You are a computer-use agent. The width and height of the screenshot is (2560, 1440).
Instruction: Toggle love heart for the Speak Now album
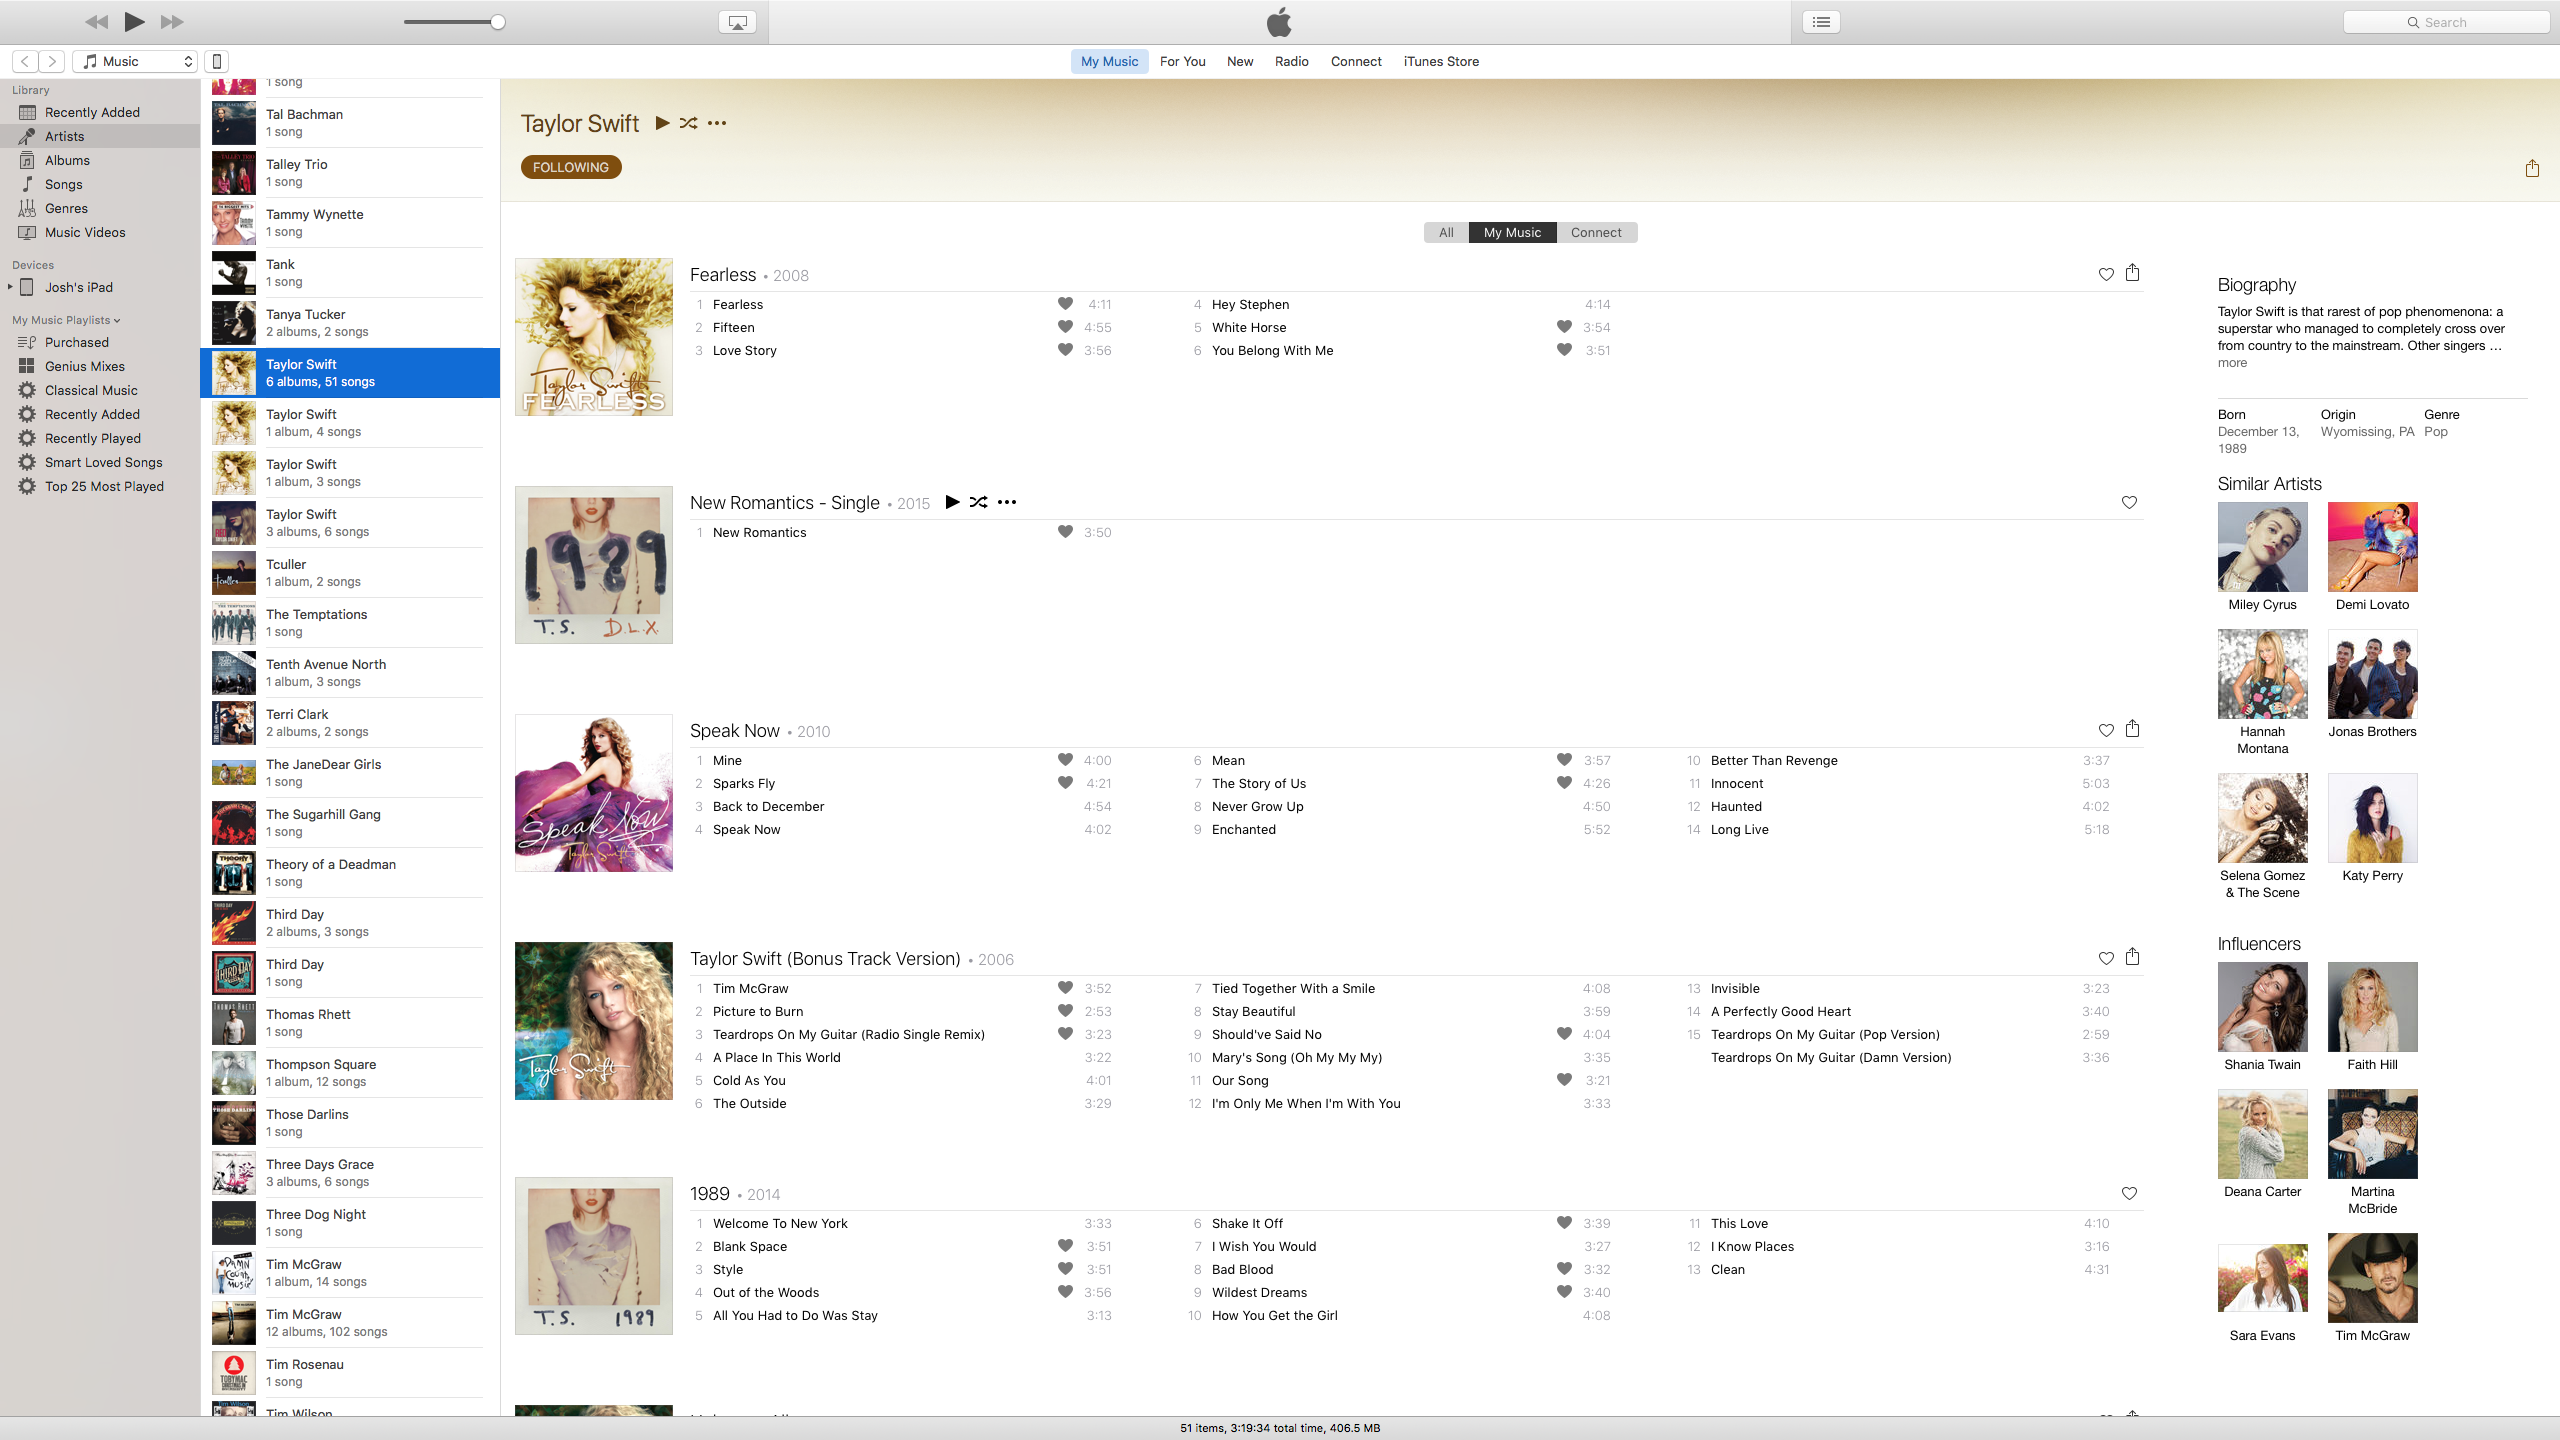pyautogui.click(x=2106, y=730)
